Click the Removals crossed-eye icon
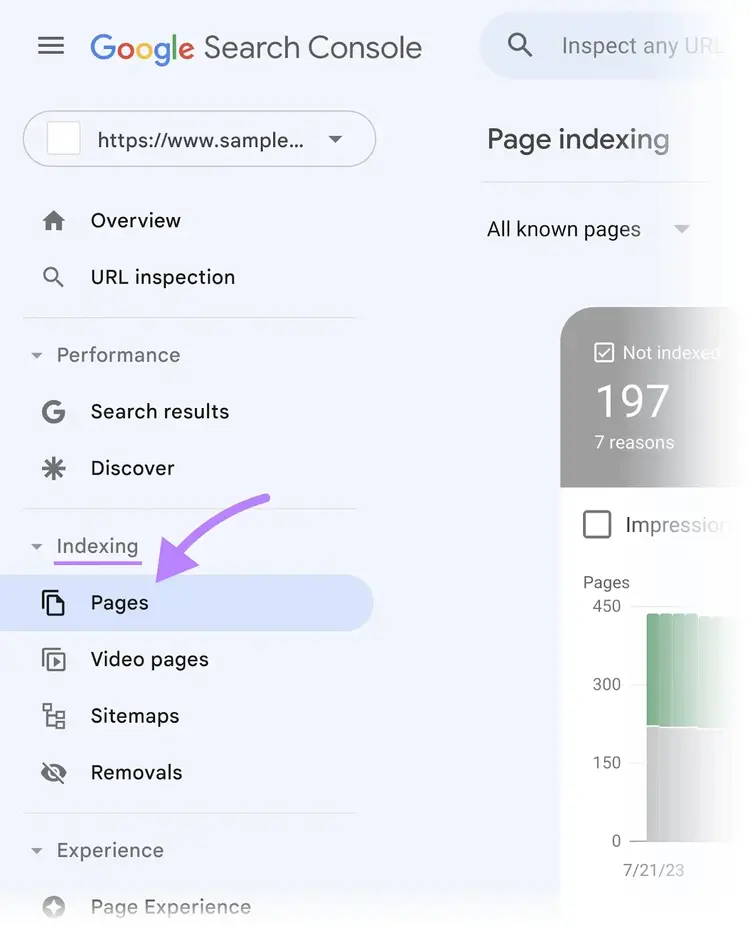 tap(54, 773)
